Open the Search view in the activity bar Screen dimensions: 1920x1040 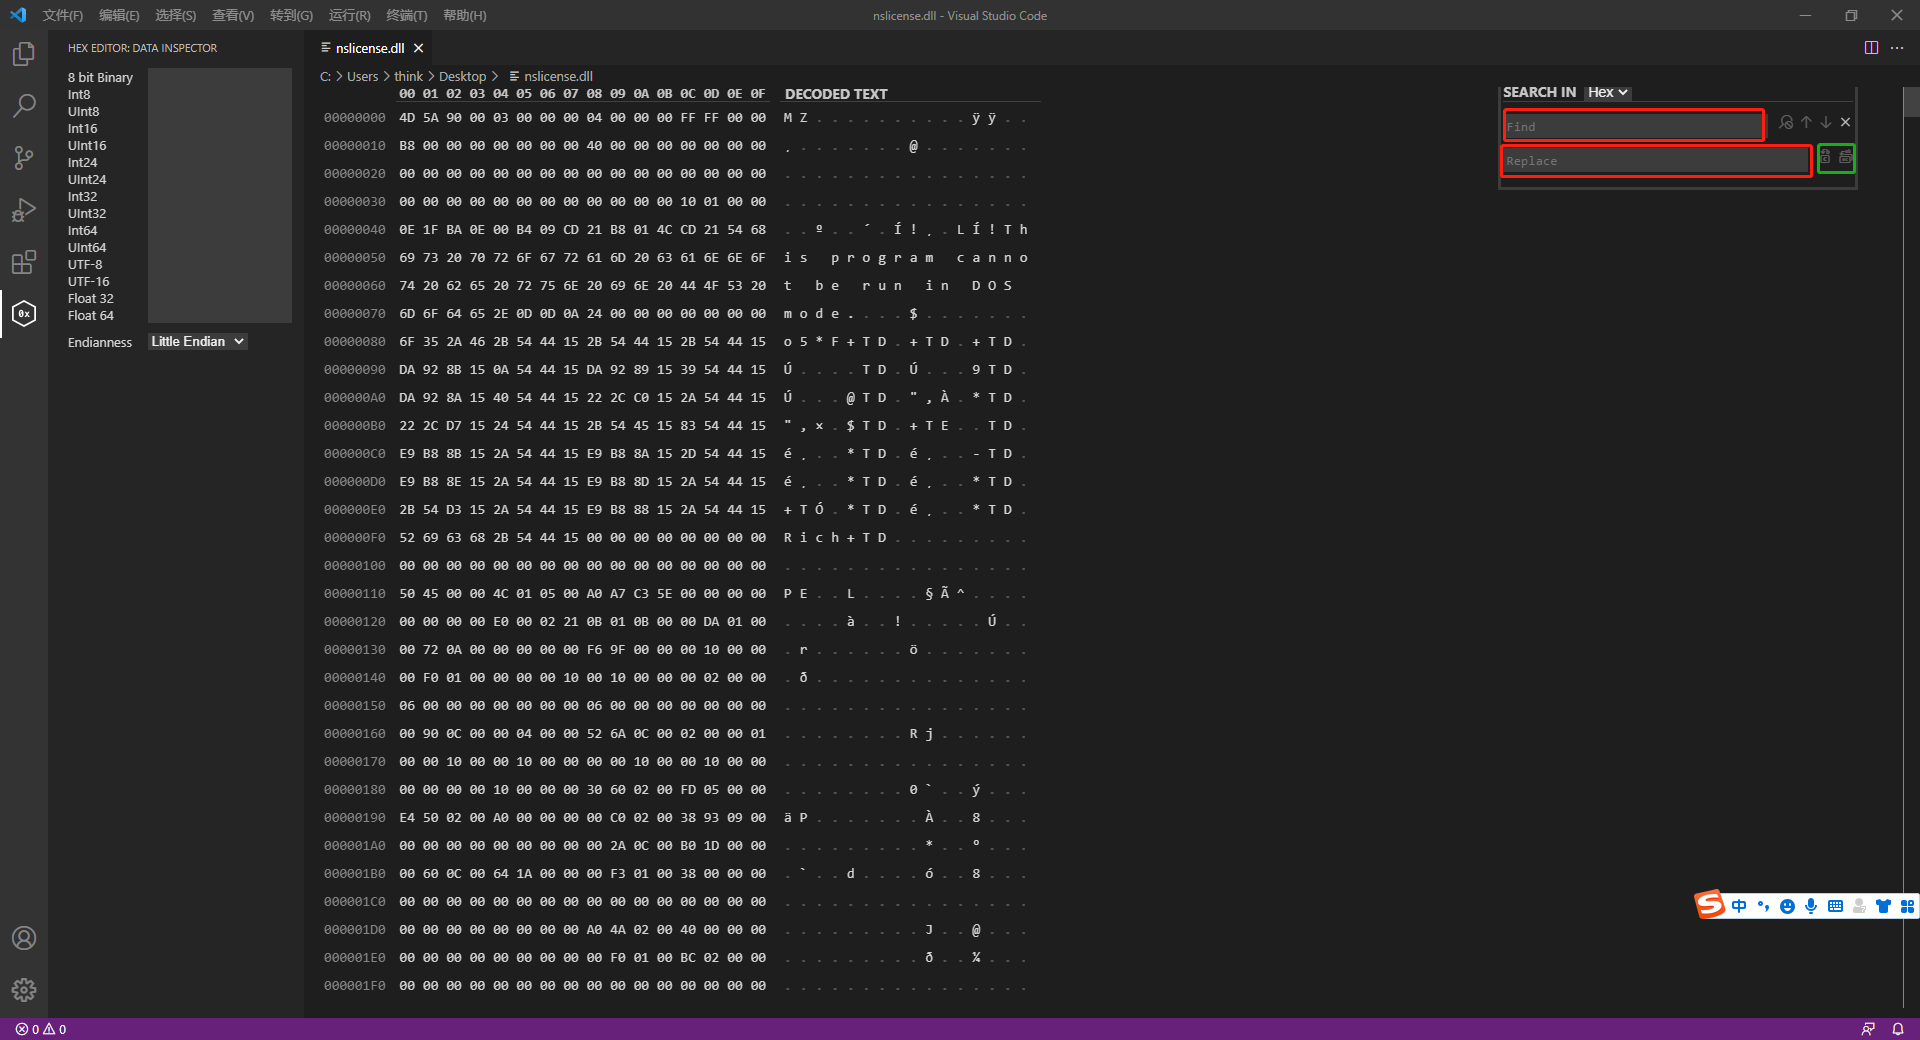click(x=24, y=105)
